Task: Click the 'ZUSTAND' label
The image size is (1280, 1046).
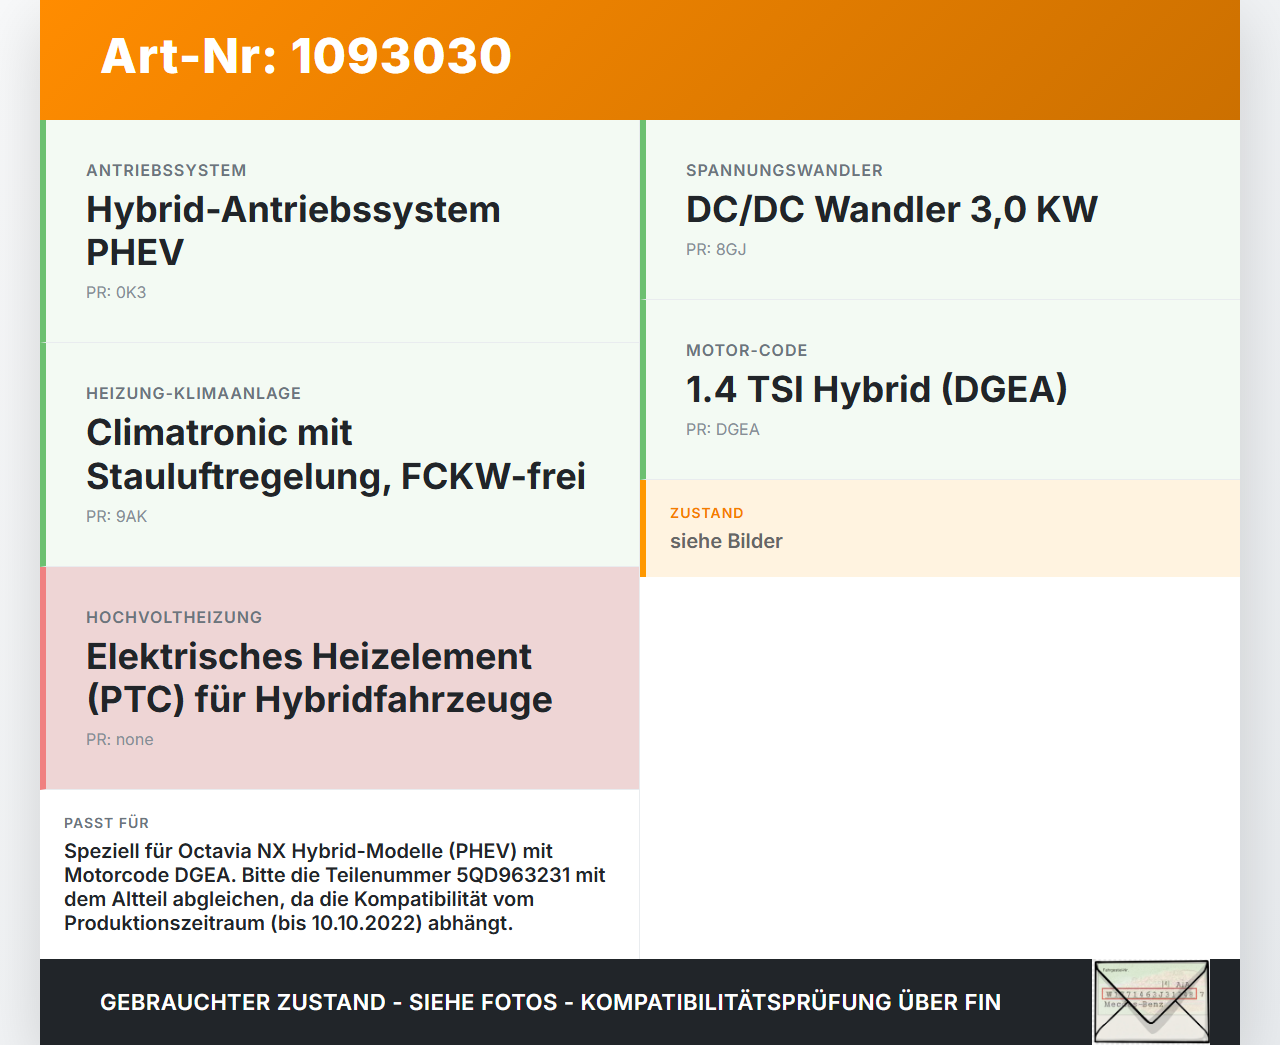Action: (x=707, y=514)
